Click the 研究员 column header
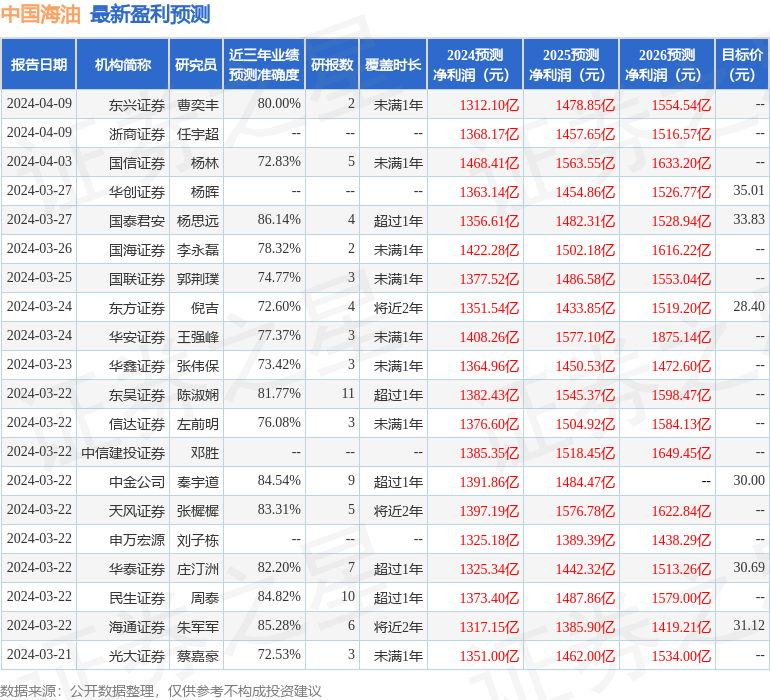Image resolution: width=770 pixels, height=700 pixels. 196,64
